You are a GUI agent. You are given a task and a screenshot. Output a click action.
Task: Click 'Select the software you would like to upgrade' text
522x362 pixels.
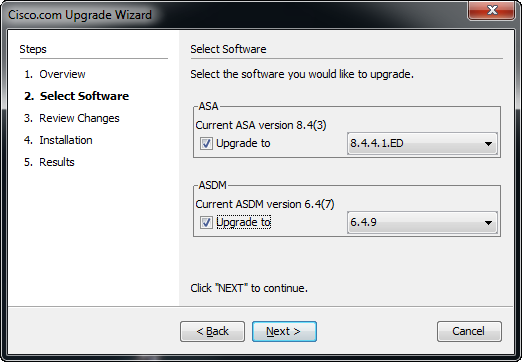(x=302, y=74)
